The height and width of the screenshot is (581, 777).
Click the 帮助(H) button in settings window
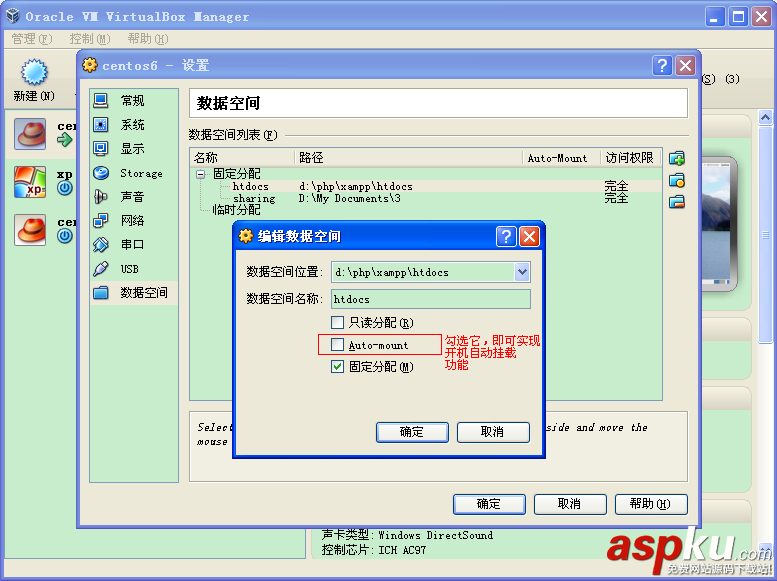[651, 504]
